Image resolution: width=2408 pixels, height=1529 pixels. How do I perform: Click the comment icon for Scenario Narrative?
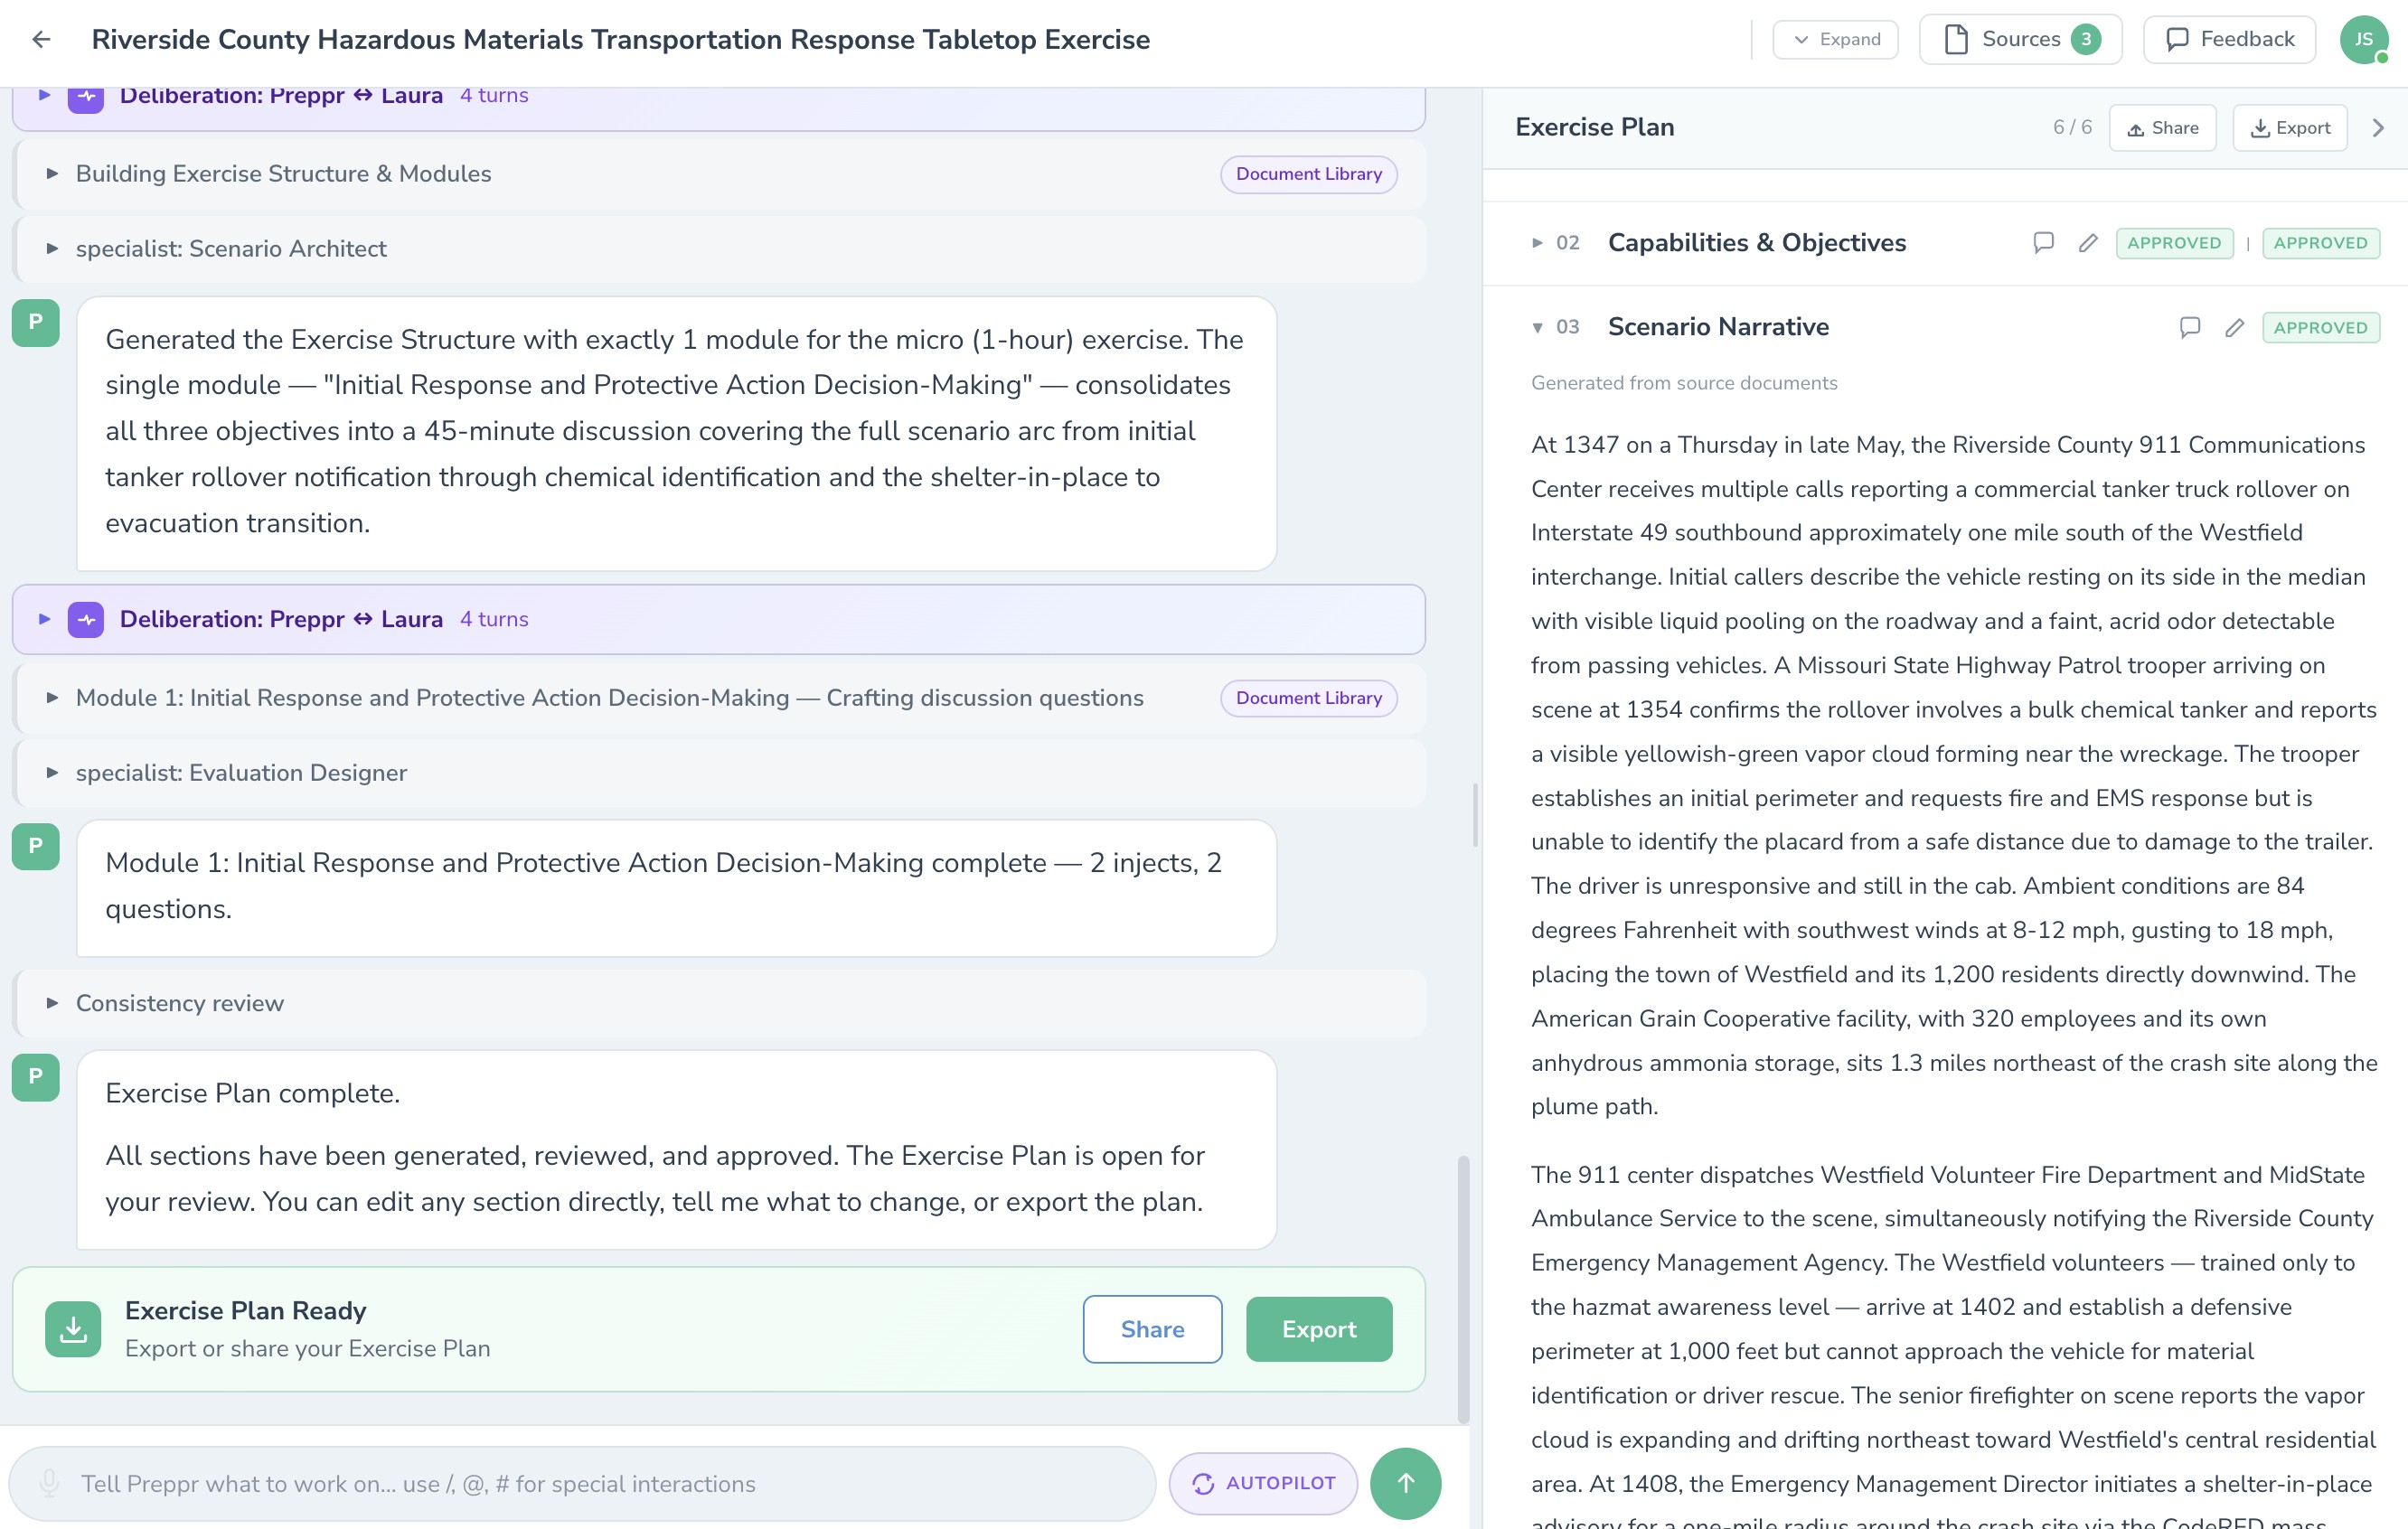pos(2189,327)
